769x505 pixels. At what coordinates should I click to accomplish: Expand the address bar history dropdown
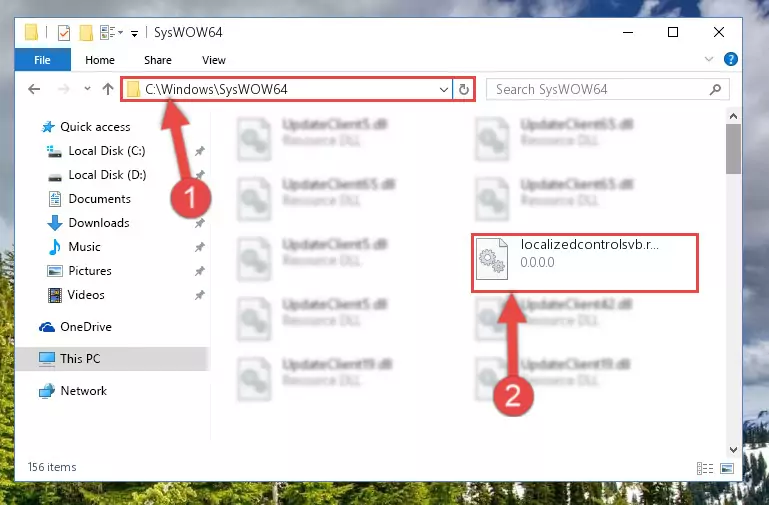[x=443, y=90]
